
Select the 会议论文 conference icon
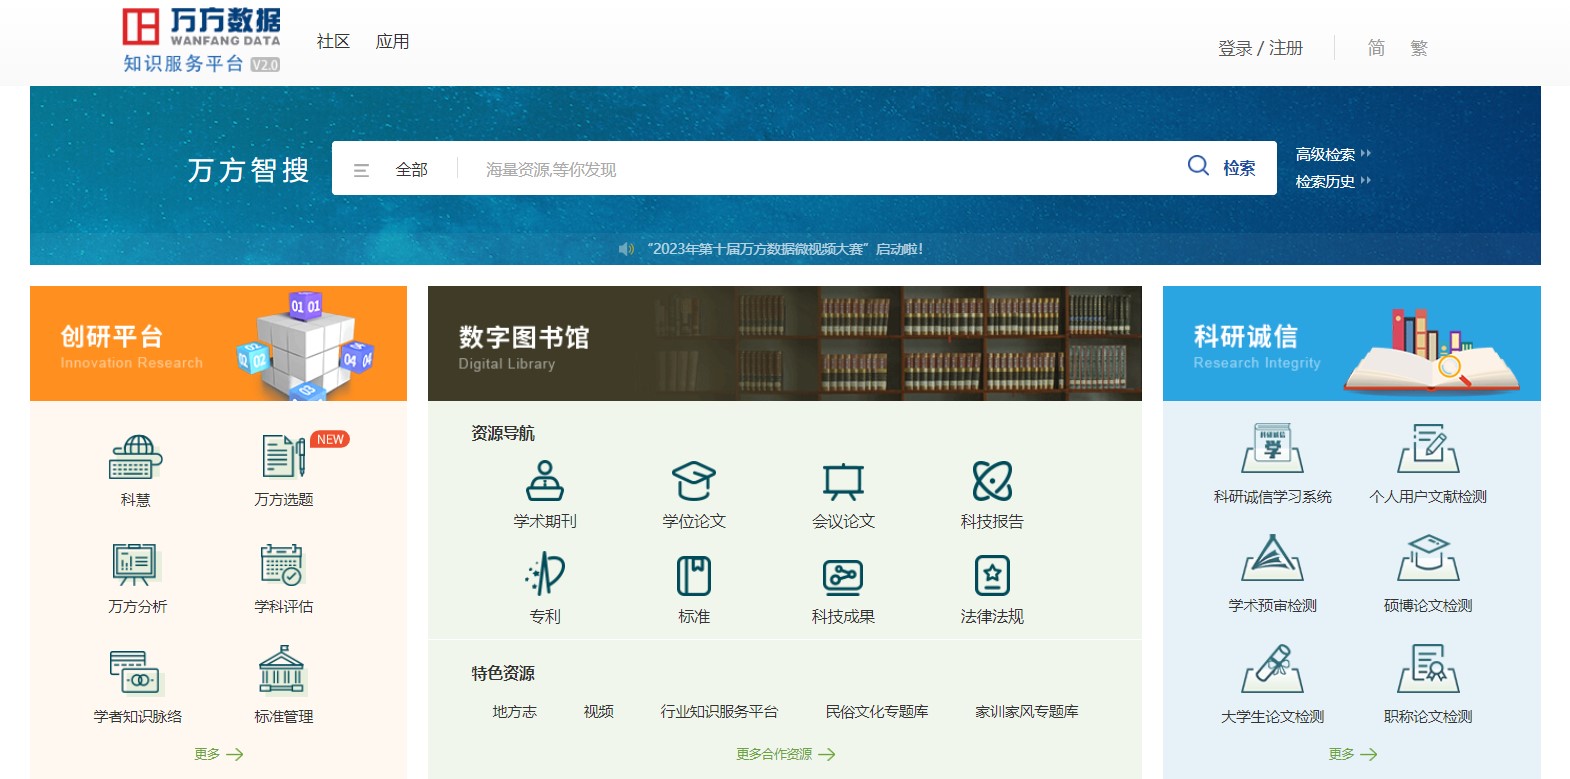point(843,481)
